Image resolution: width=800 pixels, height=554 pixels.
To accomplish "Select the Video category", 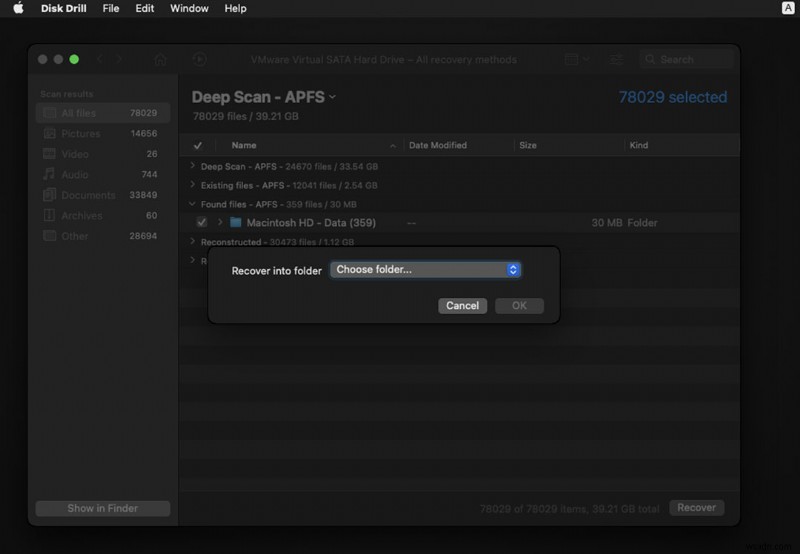I will click(103, 154).
